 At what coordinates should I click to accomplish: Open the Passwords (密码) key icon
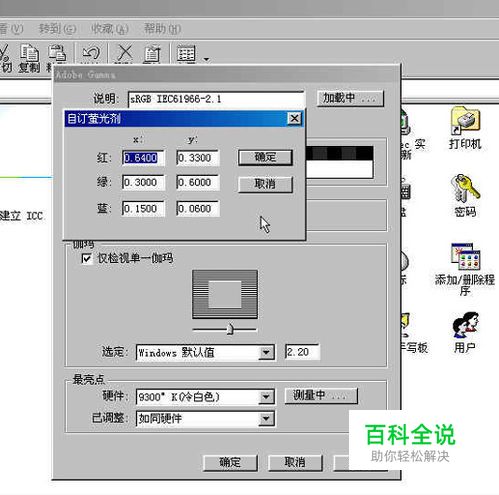coord(465,196)
